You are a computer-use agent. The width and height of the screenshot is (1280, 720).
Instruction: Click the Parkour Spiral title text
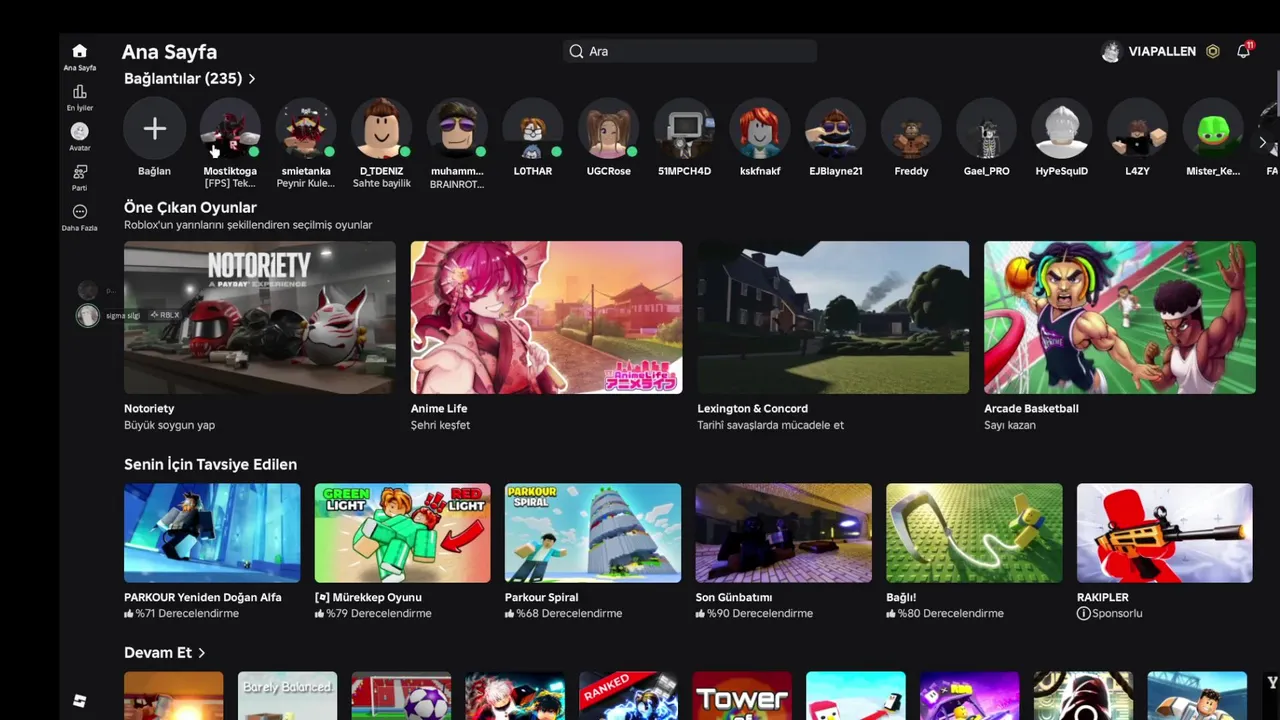click(x=542, y=597)
